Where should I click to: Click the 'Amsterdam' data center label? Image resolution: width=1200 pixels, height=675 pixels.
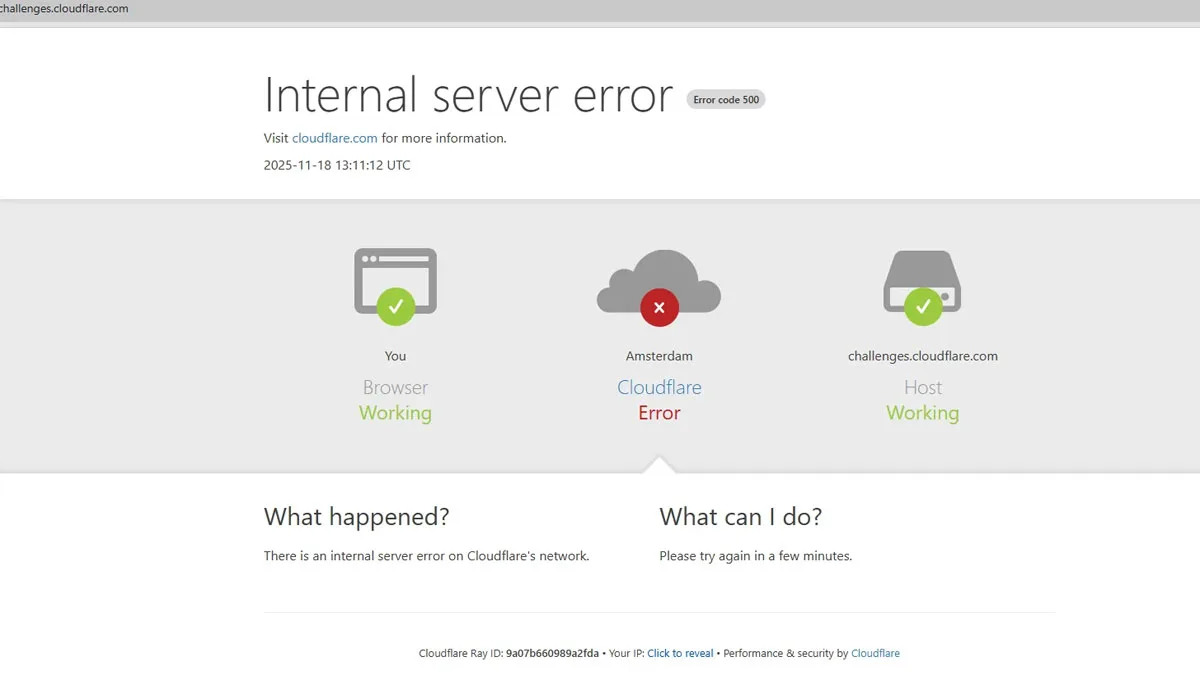pyautogui.click(x=659, y=355)
